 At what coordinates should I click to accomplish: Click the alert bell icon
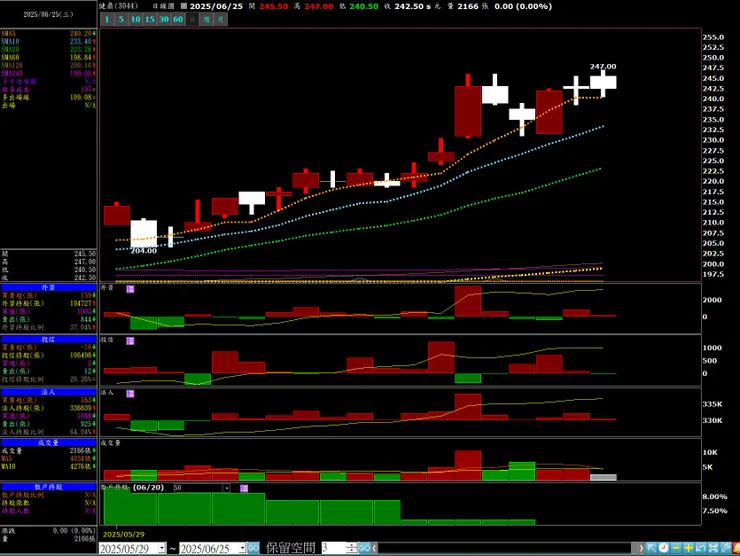tap(736, 548)
